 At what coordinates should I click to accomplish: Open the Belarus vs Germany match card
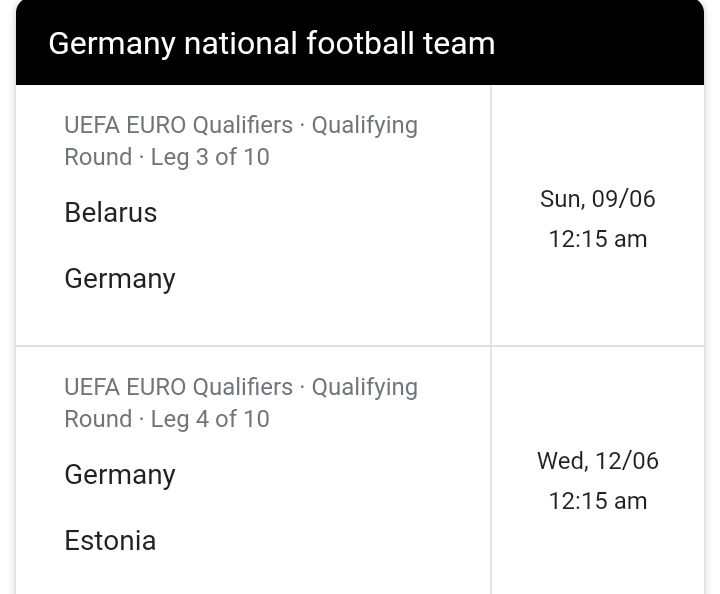pos(360,215)
